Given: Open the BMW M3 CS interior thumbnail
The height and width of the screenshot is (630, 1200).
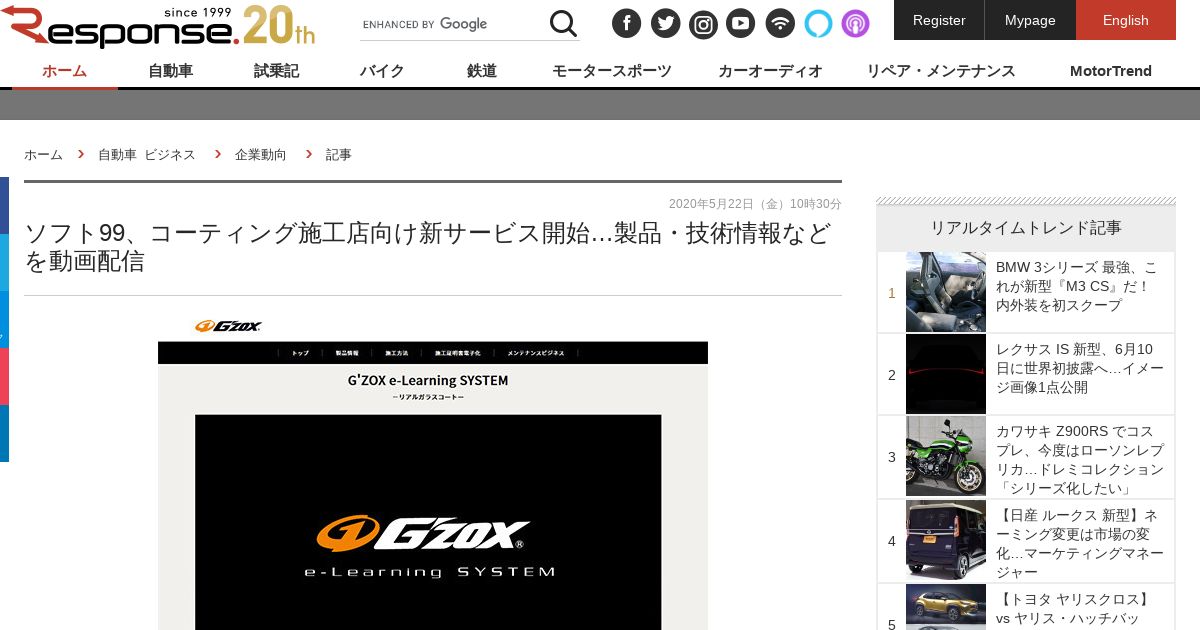Looking at the screenshot, I should pyautogui.click(x=946, y=292).
